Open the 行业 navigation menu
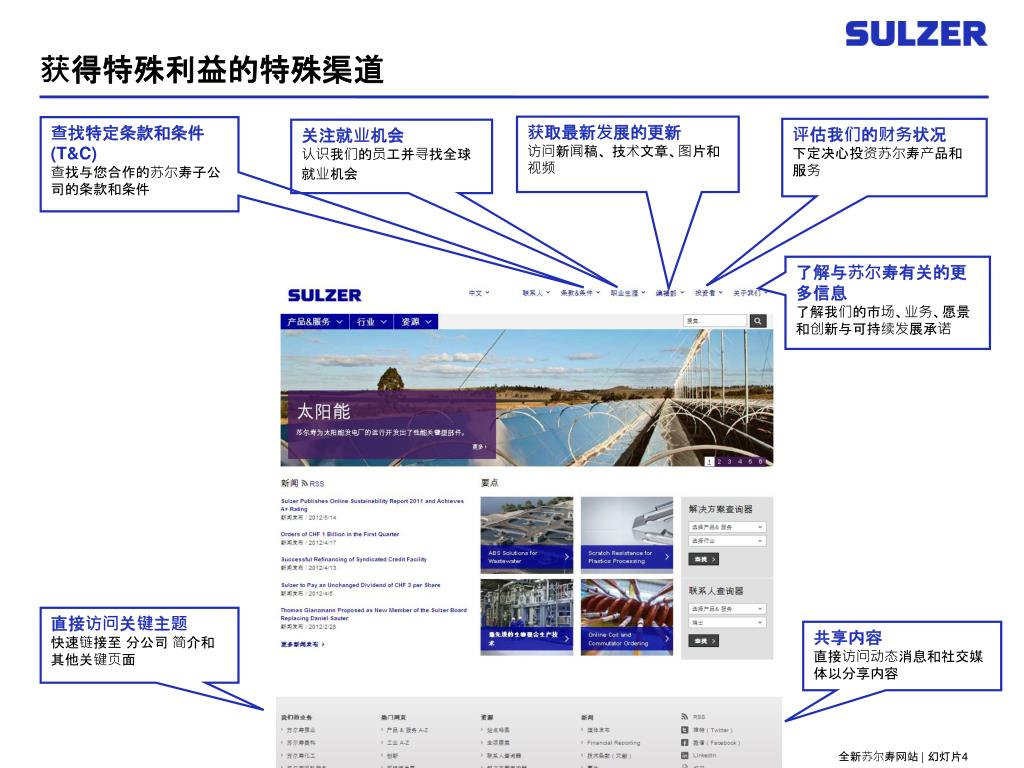 pos(372,321)
